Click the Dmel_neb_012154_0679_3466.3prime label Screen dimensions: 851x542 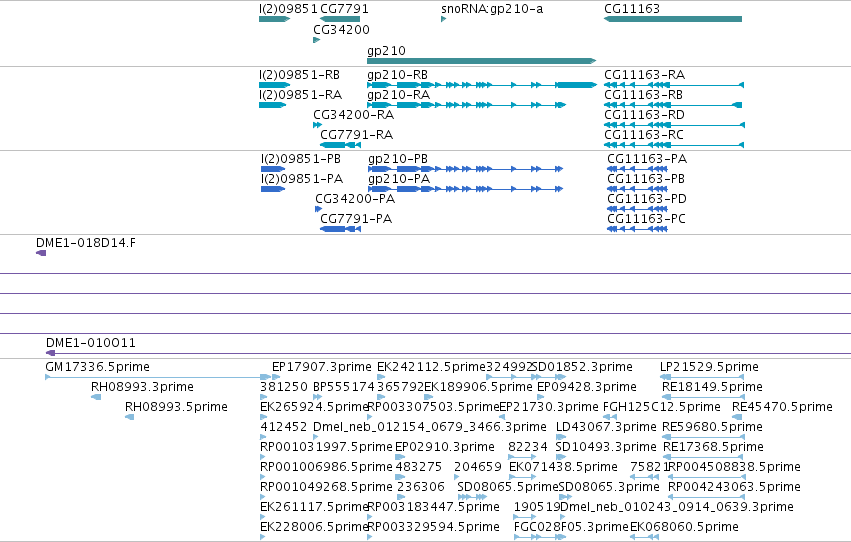(x=430, y=427)
